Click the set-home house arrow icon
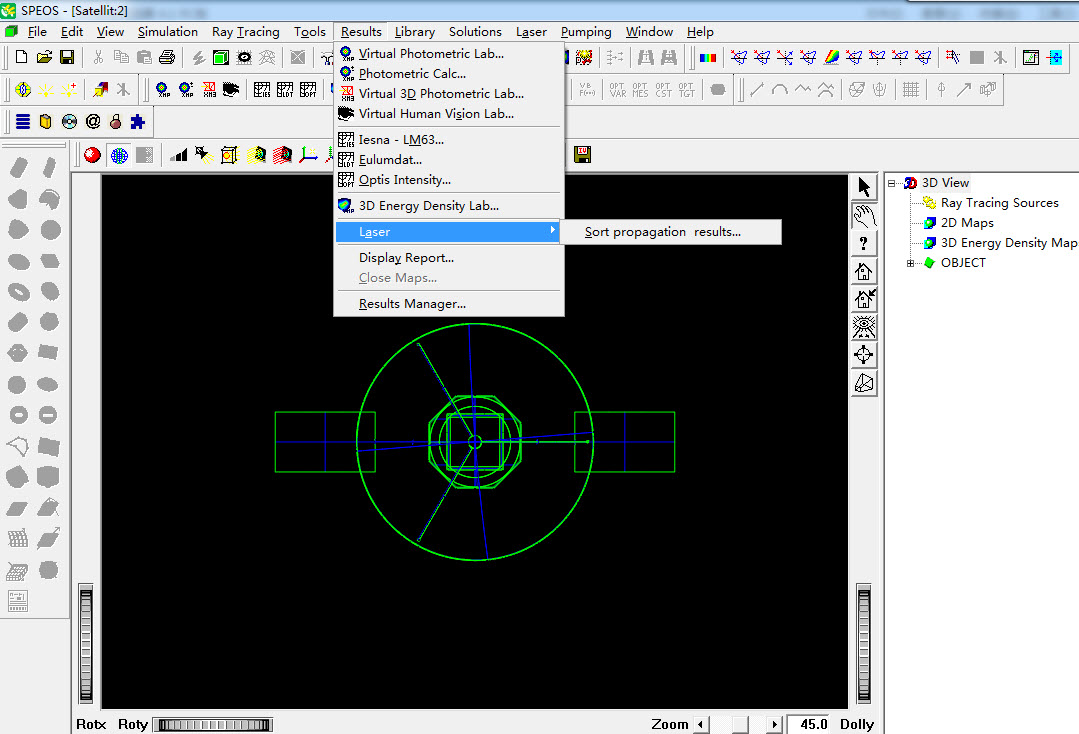Viewport: 1079px width, 734px height. coord(864,299)
